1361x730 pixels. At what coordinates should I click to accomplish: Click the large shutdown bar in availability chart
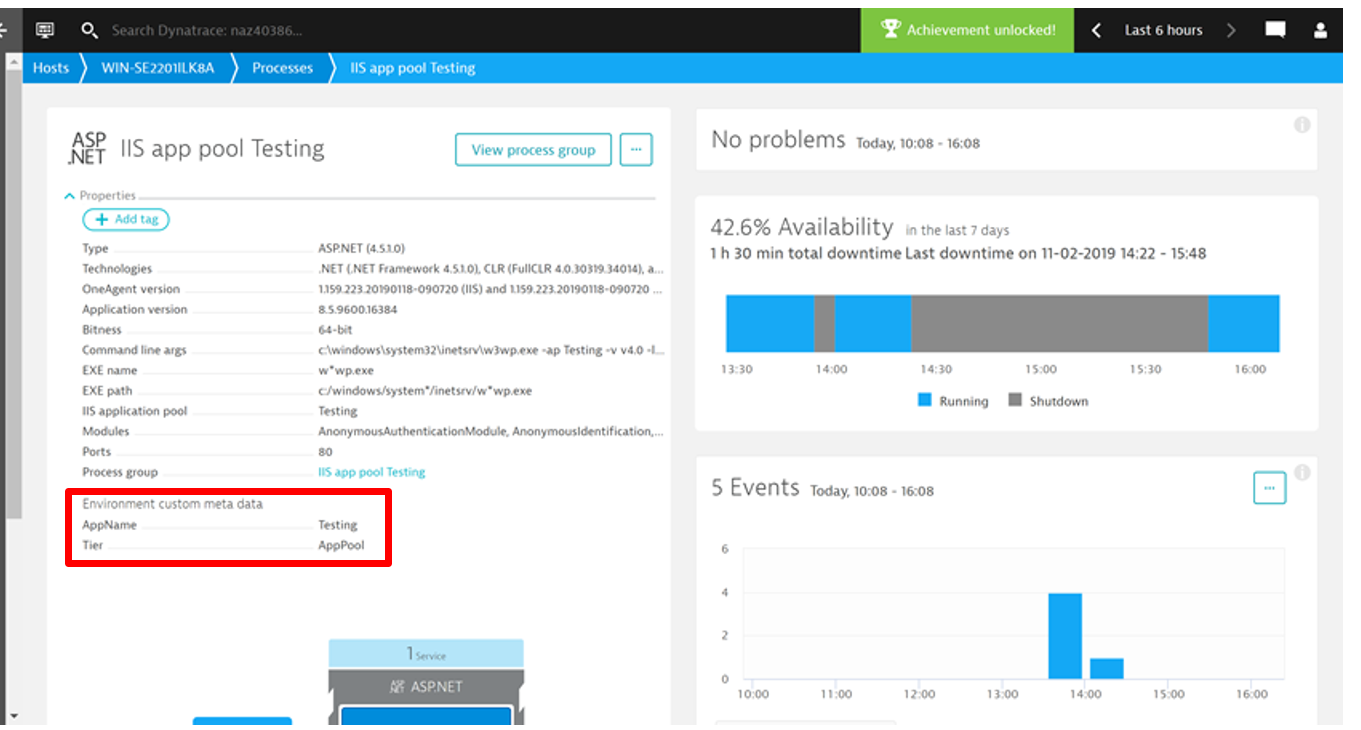coord(1059,323)
